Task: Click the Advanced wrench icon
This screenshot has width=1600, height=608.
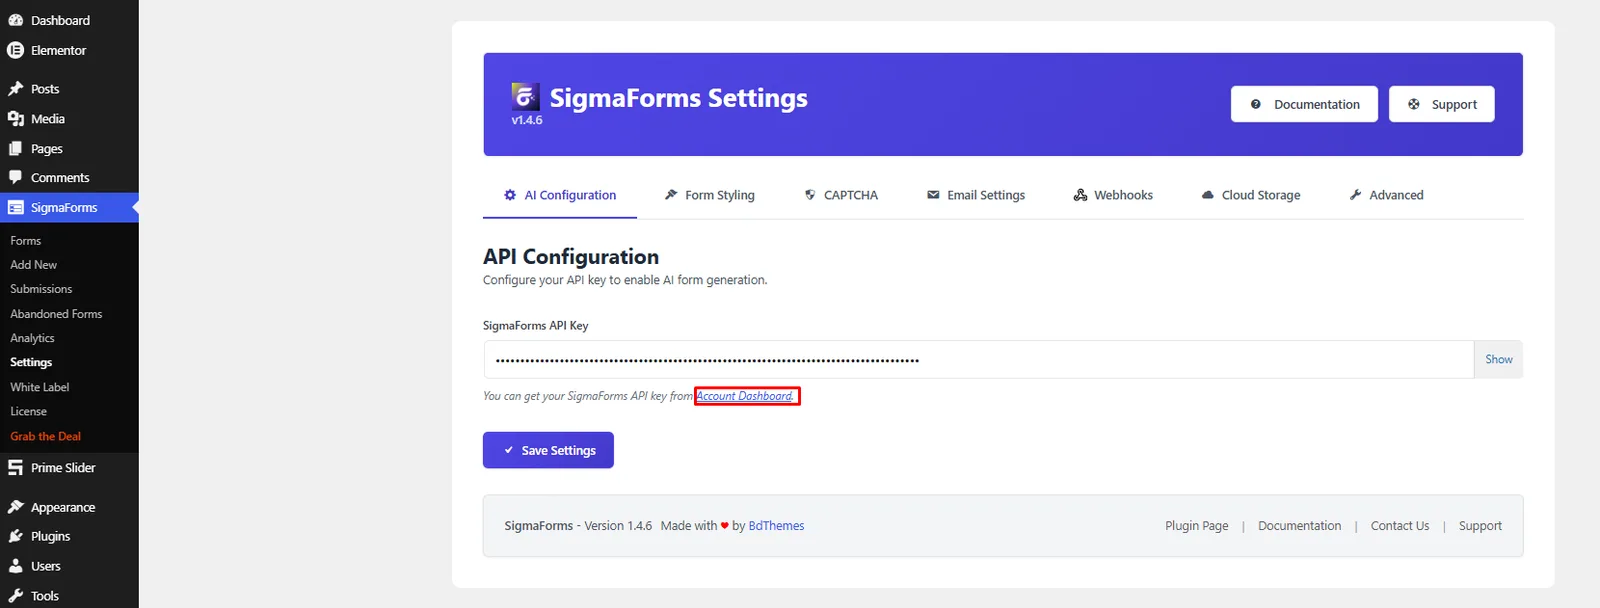Action: [x=1355, y=195]
